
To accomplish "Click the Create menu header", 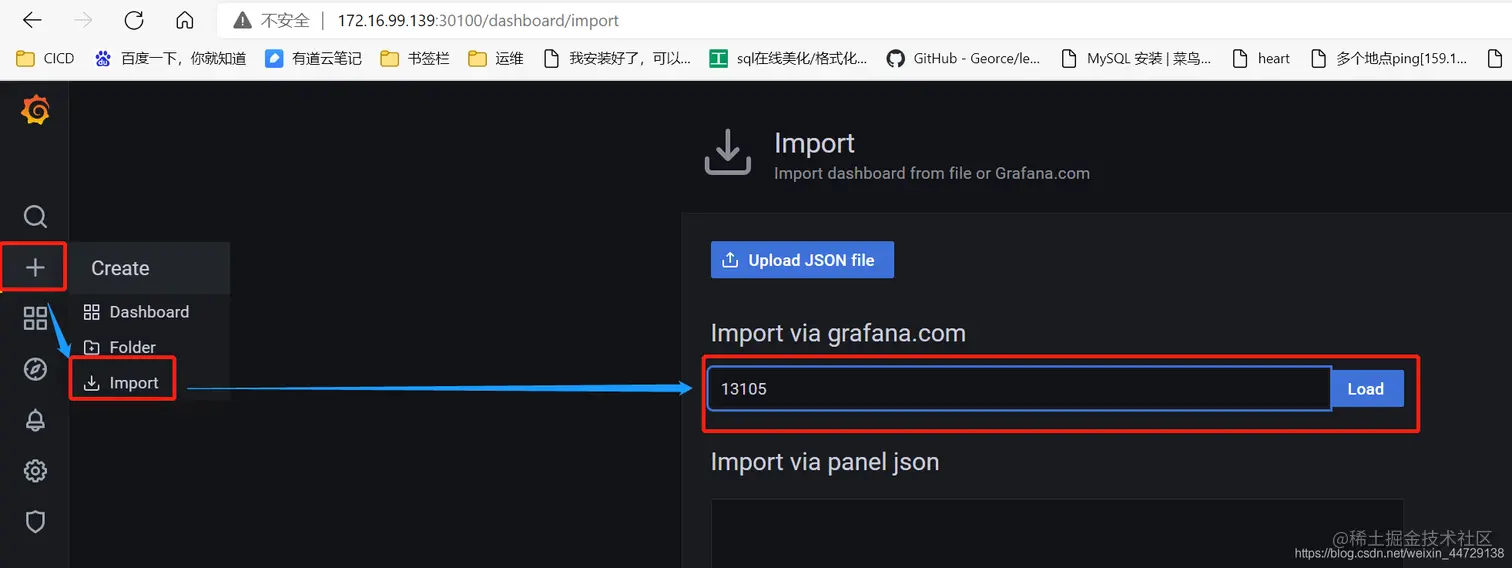I will coord(149,268).
